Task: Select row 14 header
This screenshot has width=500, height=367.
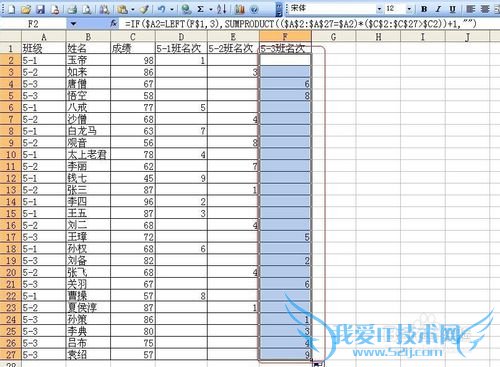Action: pyautogui.click(x=11, y=202)
